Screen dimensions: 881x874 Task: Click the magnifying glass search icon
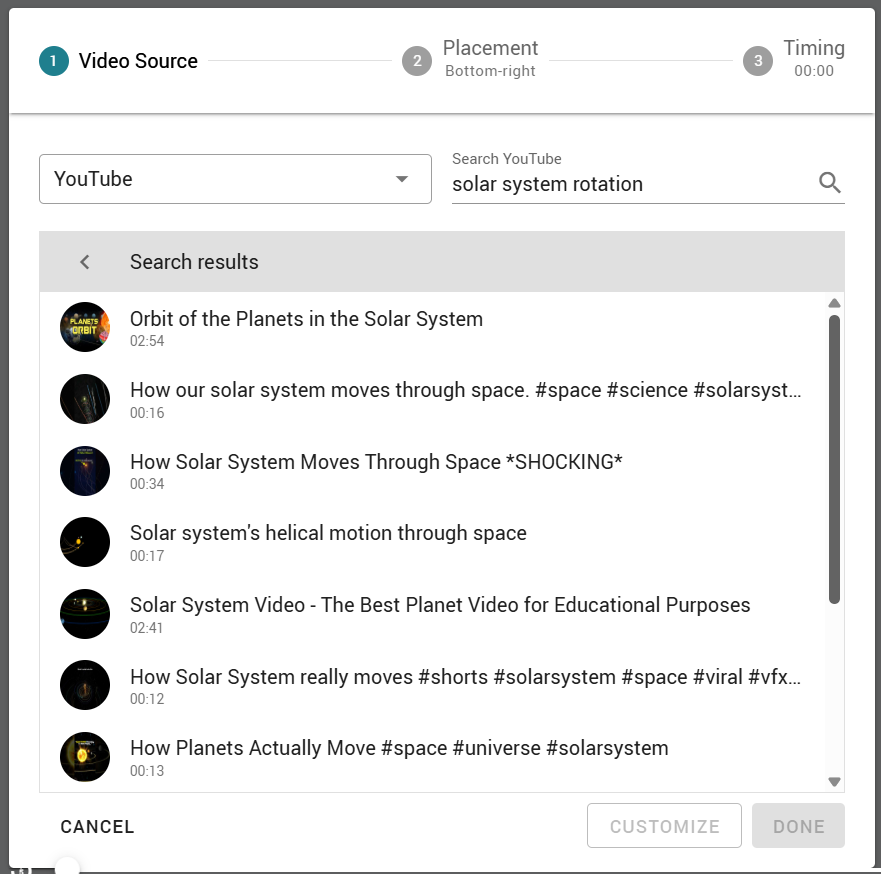tap(829, 183)
